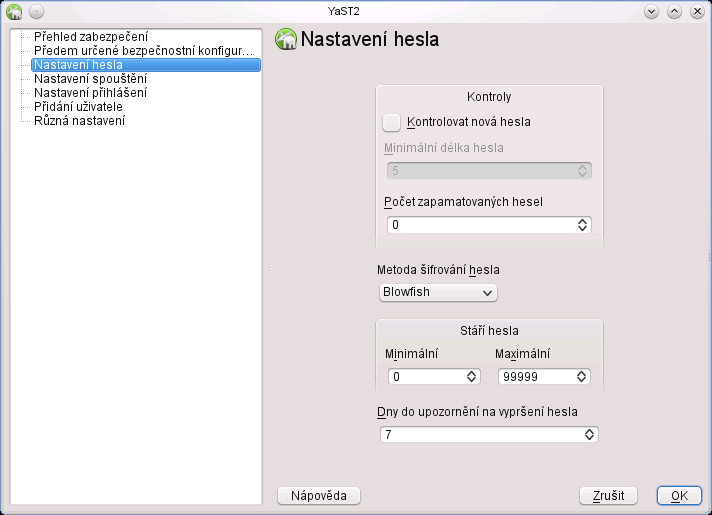Close the YaST2 window
This screenshot has height=515, width=712.
point(697,11)
